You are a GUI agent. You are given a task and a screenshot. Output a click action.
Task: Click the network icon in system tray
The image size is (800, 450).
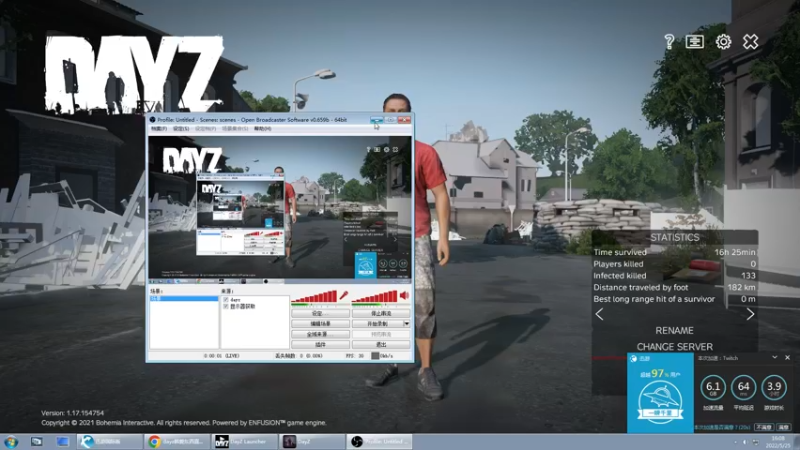[755, 442]
